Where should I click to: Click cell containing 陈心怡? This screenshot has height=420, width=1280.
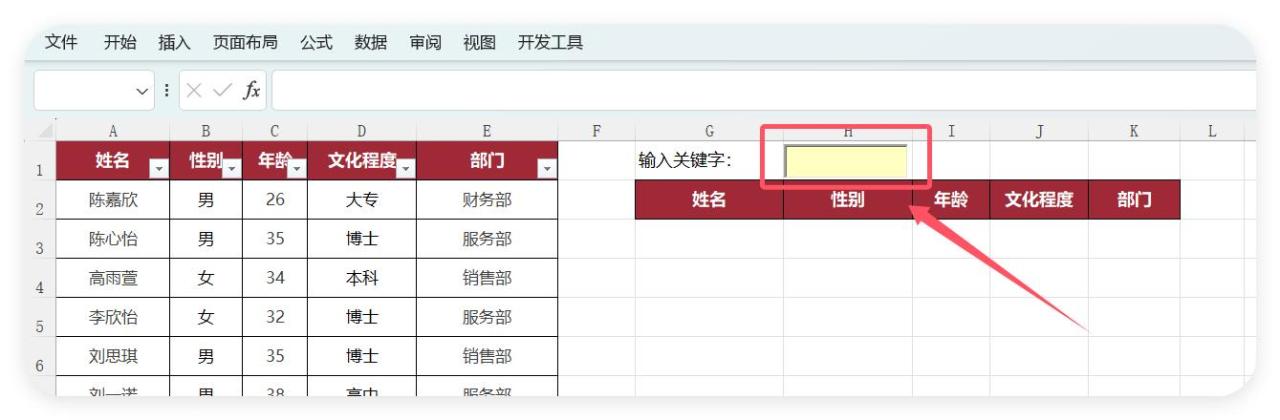[113, 239]
